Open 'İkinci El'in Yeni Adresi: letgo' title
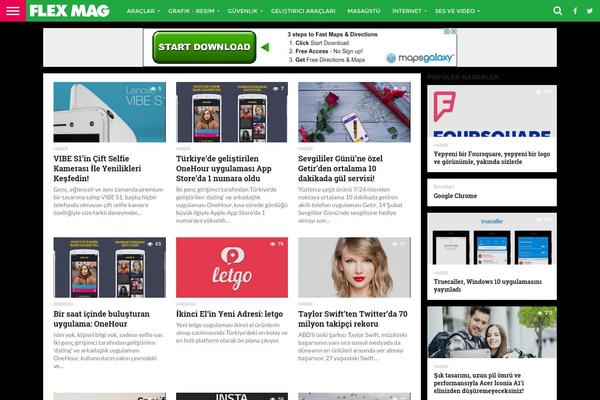This screenshot has height=400, width=600. 229,314
